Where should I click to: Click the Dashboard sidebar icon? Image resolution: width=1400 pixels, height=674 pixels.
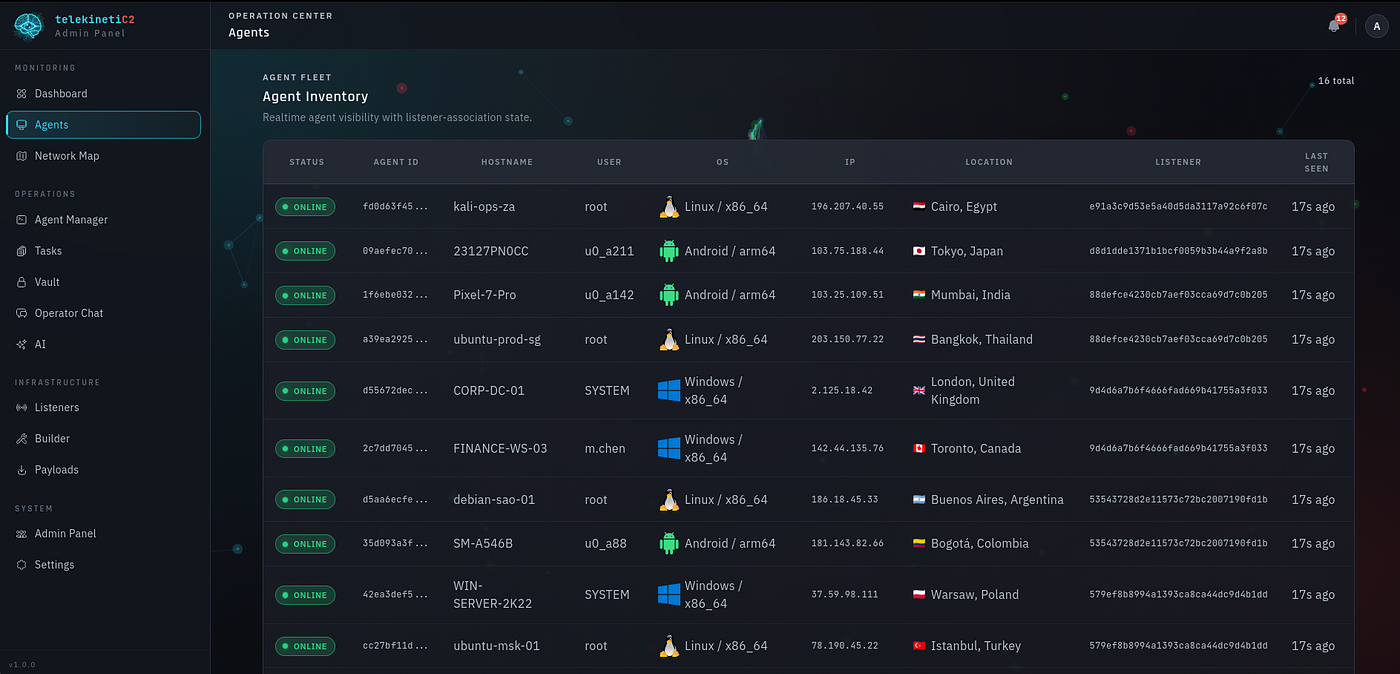click(x=22, y=94)
